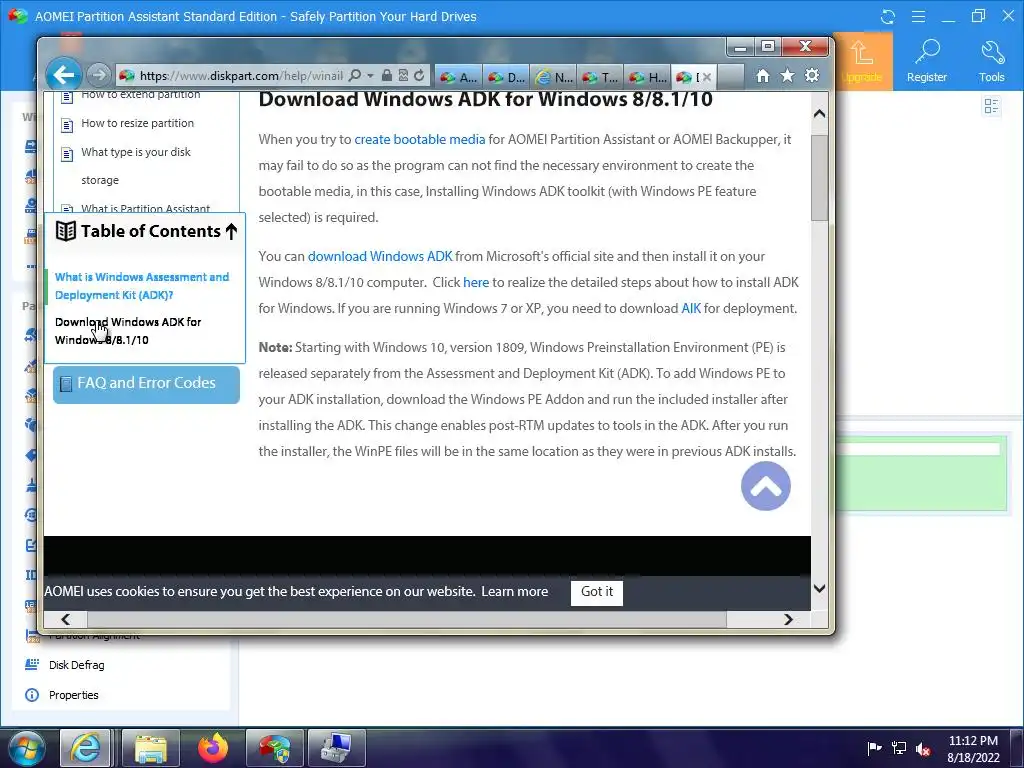The width and height of the screenshot is (1024, 768).
Task: Click the horizontal scrollbar left arrow
Action: [65, 619]
